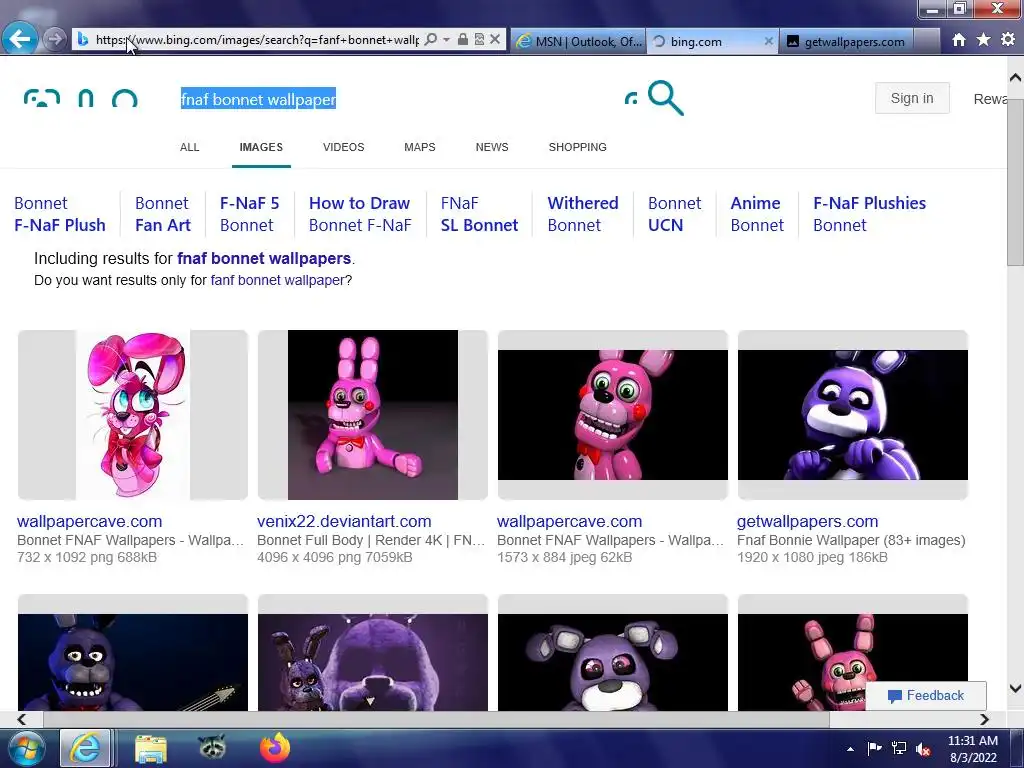Image resolution: width=1024 pixels, height=768 pixels.
Task: Click the teal Bing search magnifier button
Action: tap(665, 98)
